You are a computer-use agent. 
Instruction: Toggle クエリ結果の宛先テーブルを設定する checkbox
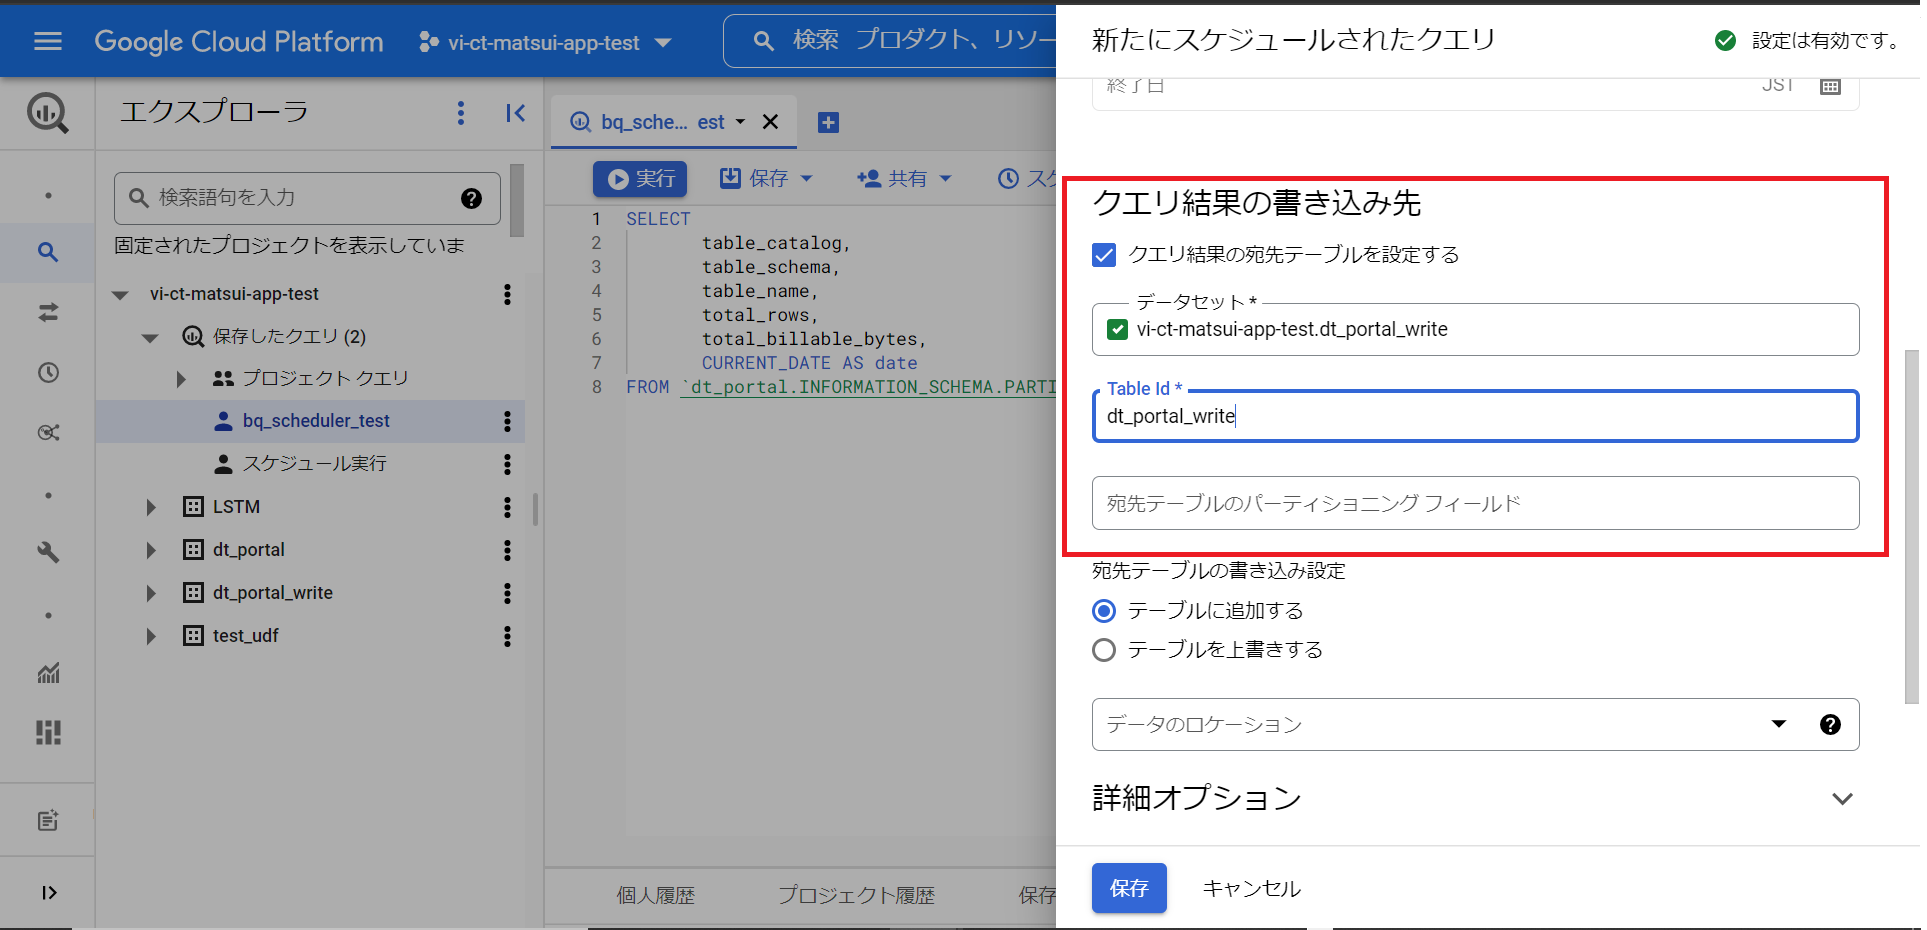point(1104,255)
